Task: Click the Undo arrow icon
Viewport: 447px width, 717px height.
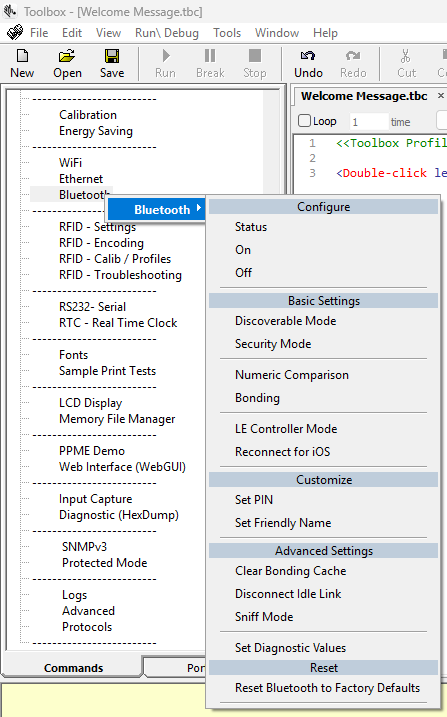Action: pyautogui.click(x=308, y=56)
